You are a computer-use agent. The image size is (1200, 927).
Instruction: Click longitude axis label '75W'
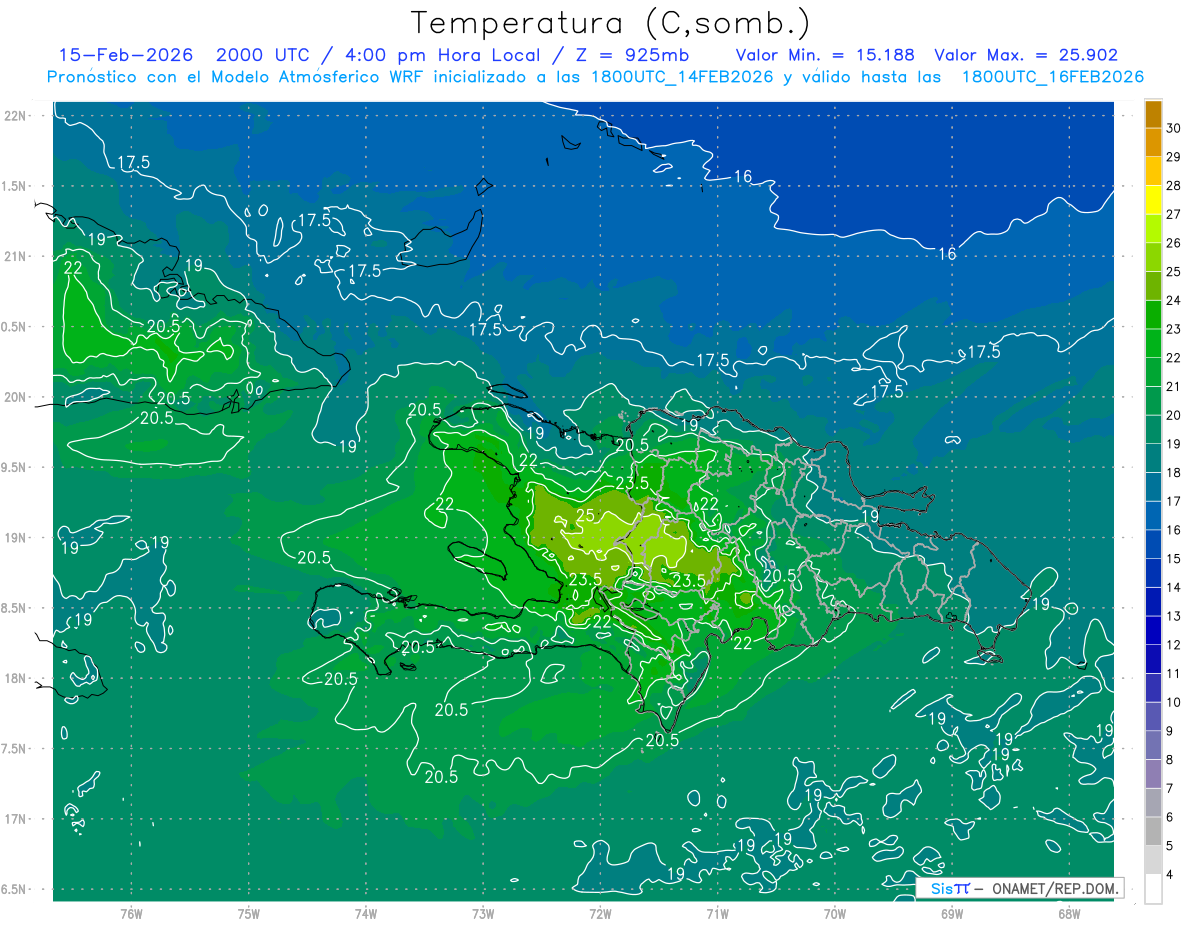[249, 913]
